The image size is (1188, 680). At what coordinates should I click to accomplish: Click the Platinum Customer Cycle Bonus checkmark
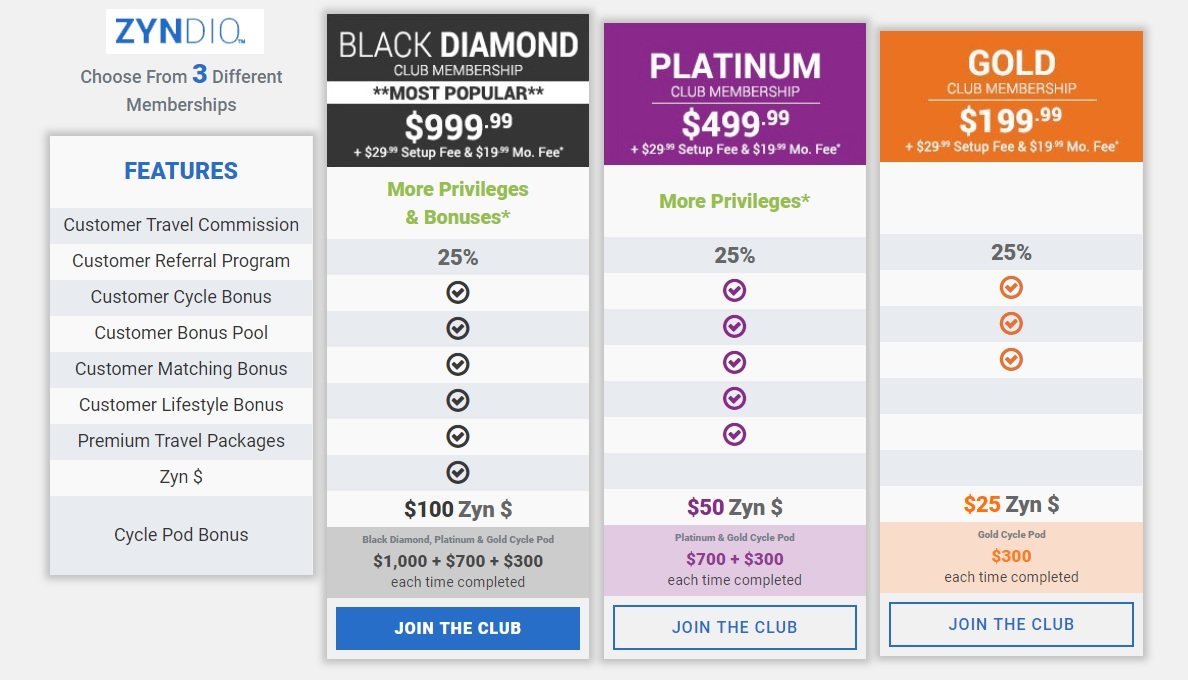(734, 292)
